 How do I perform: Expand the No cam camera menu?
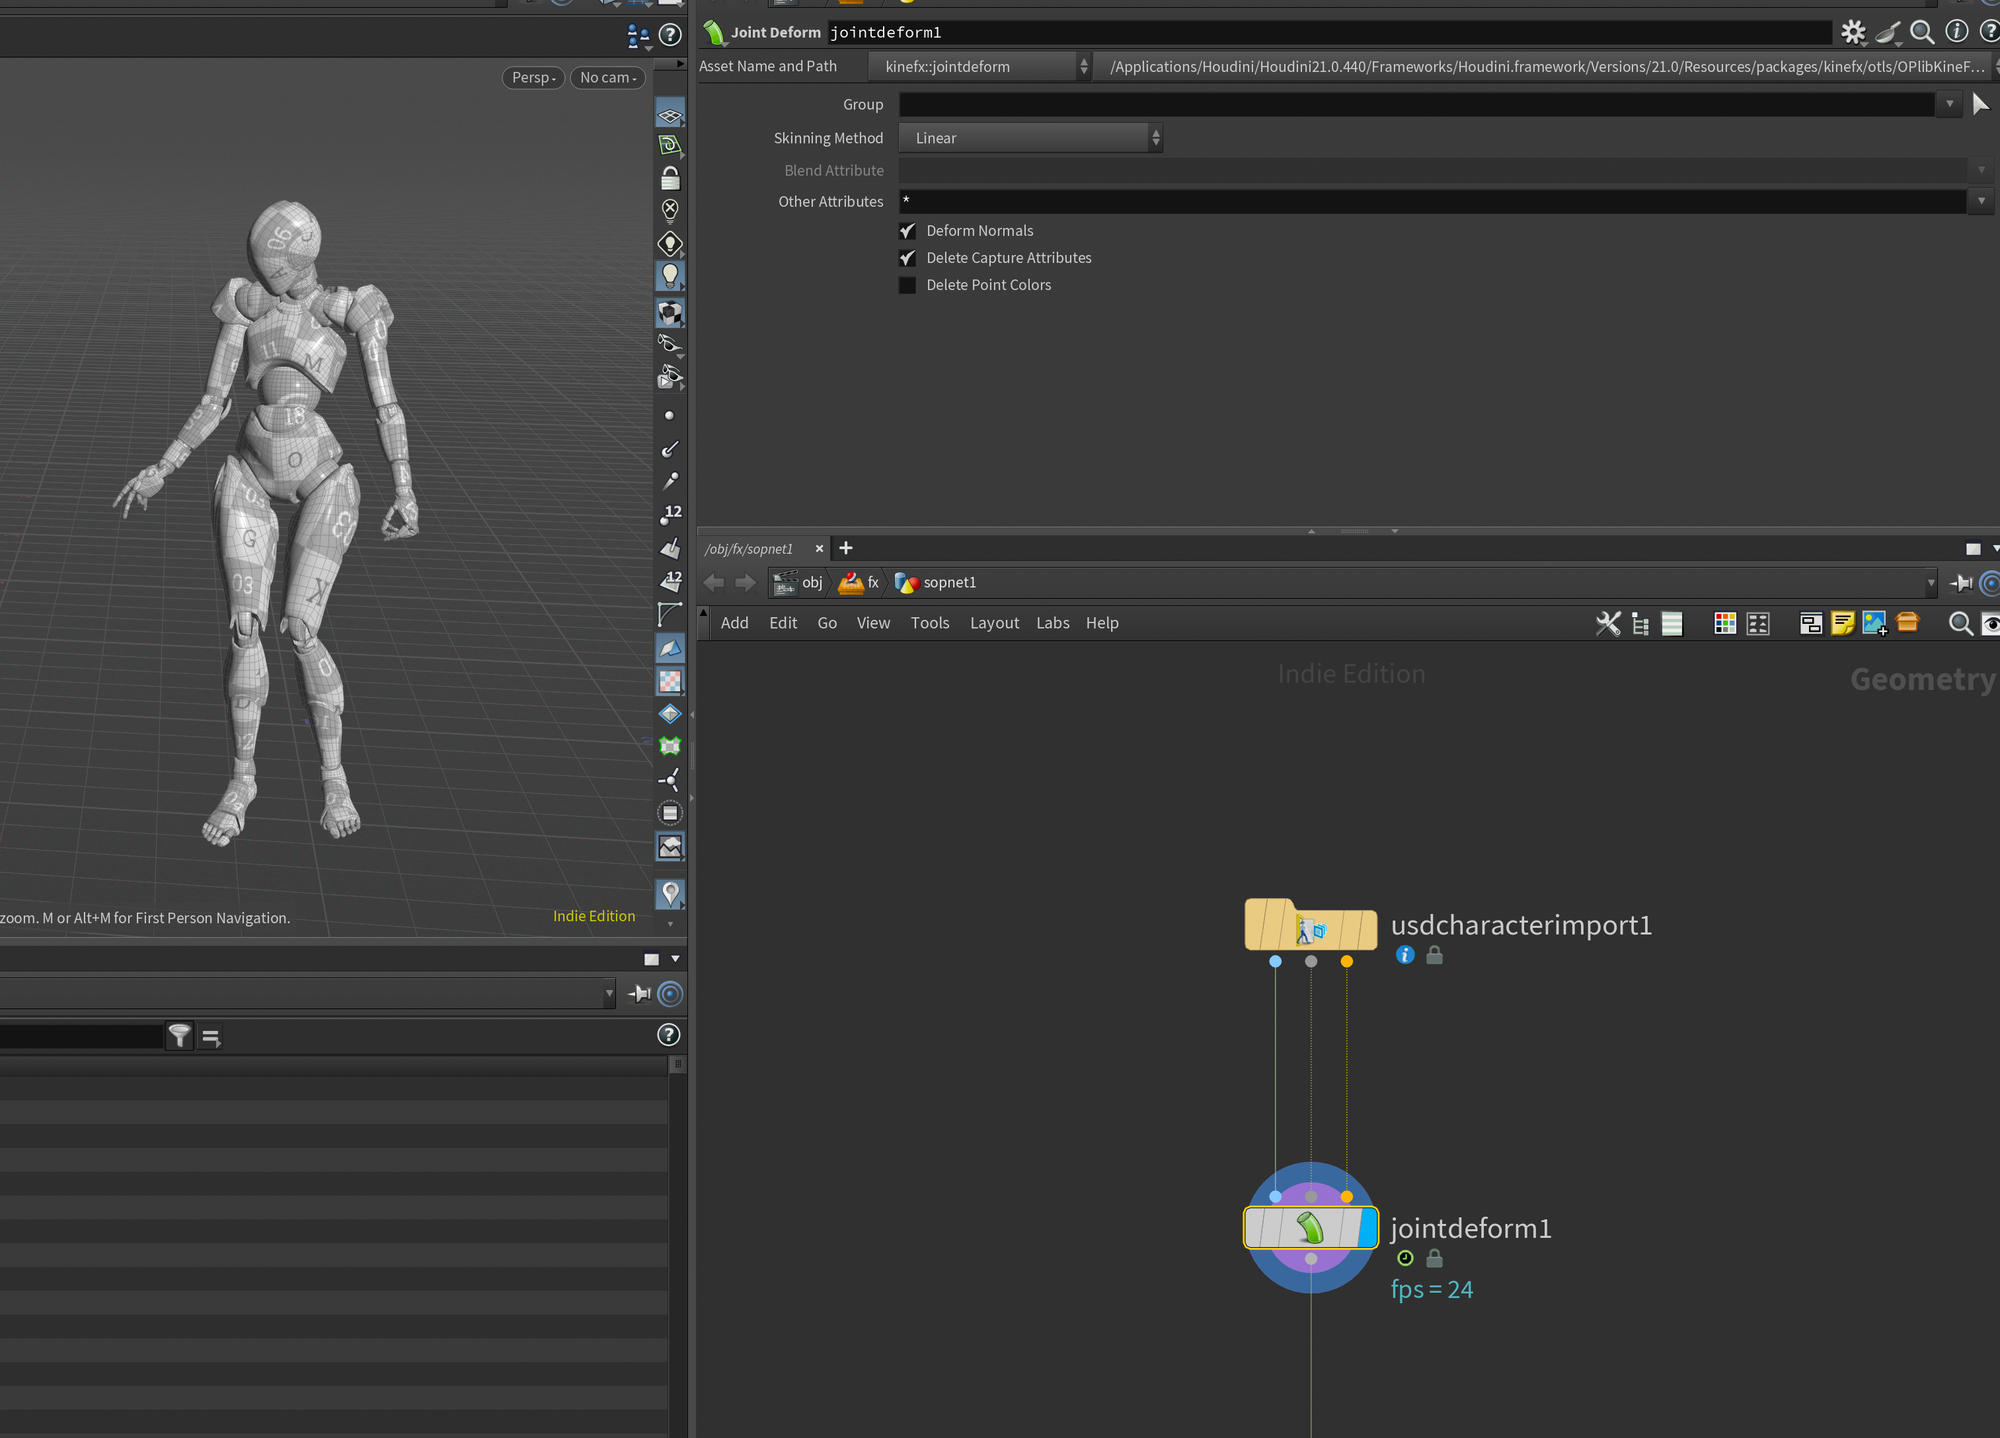coord(607,78)
